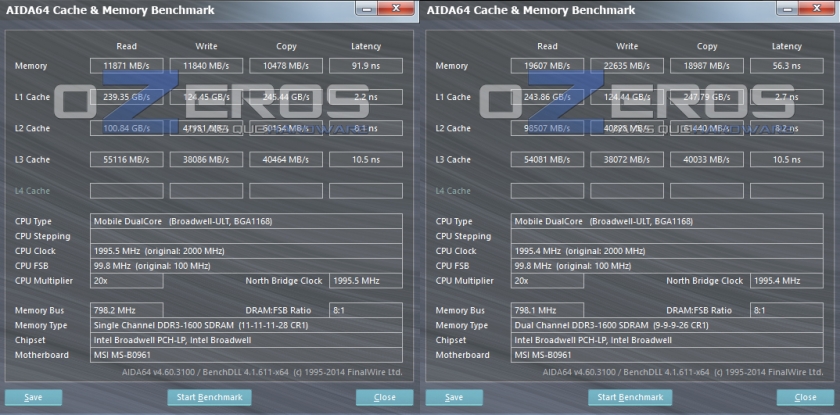Click L3 Cache Read value 54081 MB/s
This screenshot has width=840, height=415.
tap(547, 160)
